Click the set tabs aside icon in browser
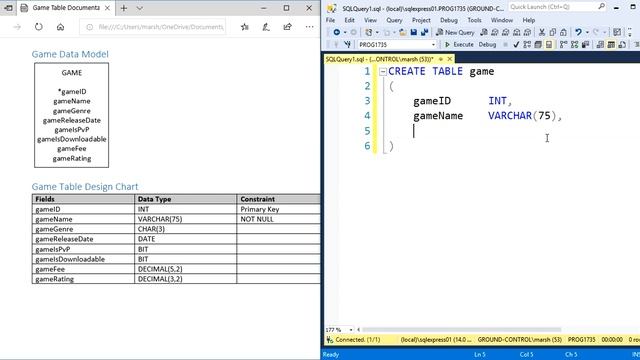Screen dimensions: 640x360 click(8, 8)
